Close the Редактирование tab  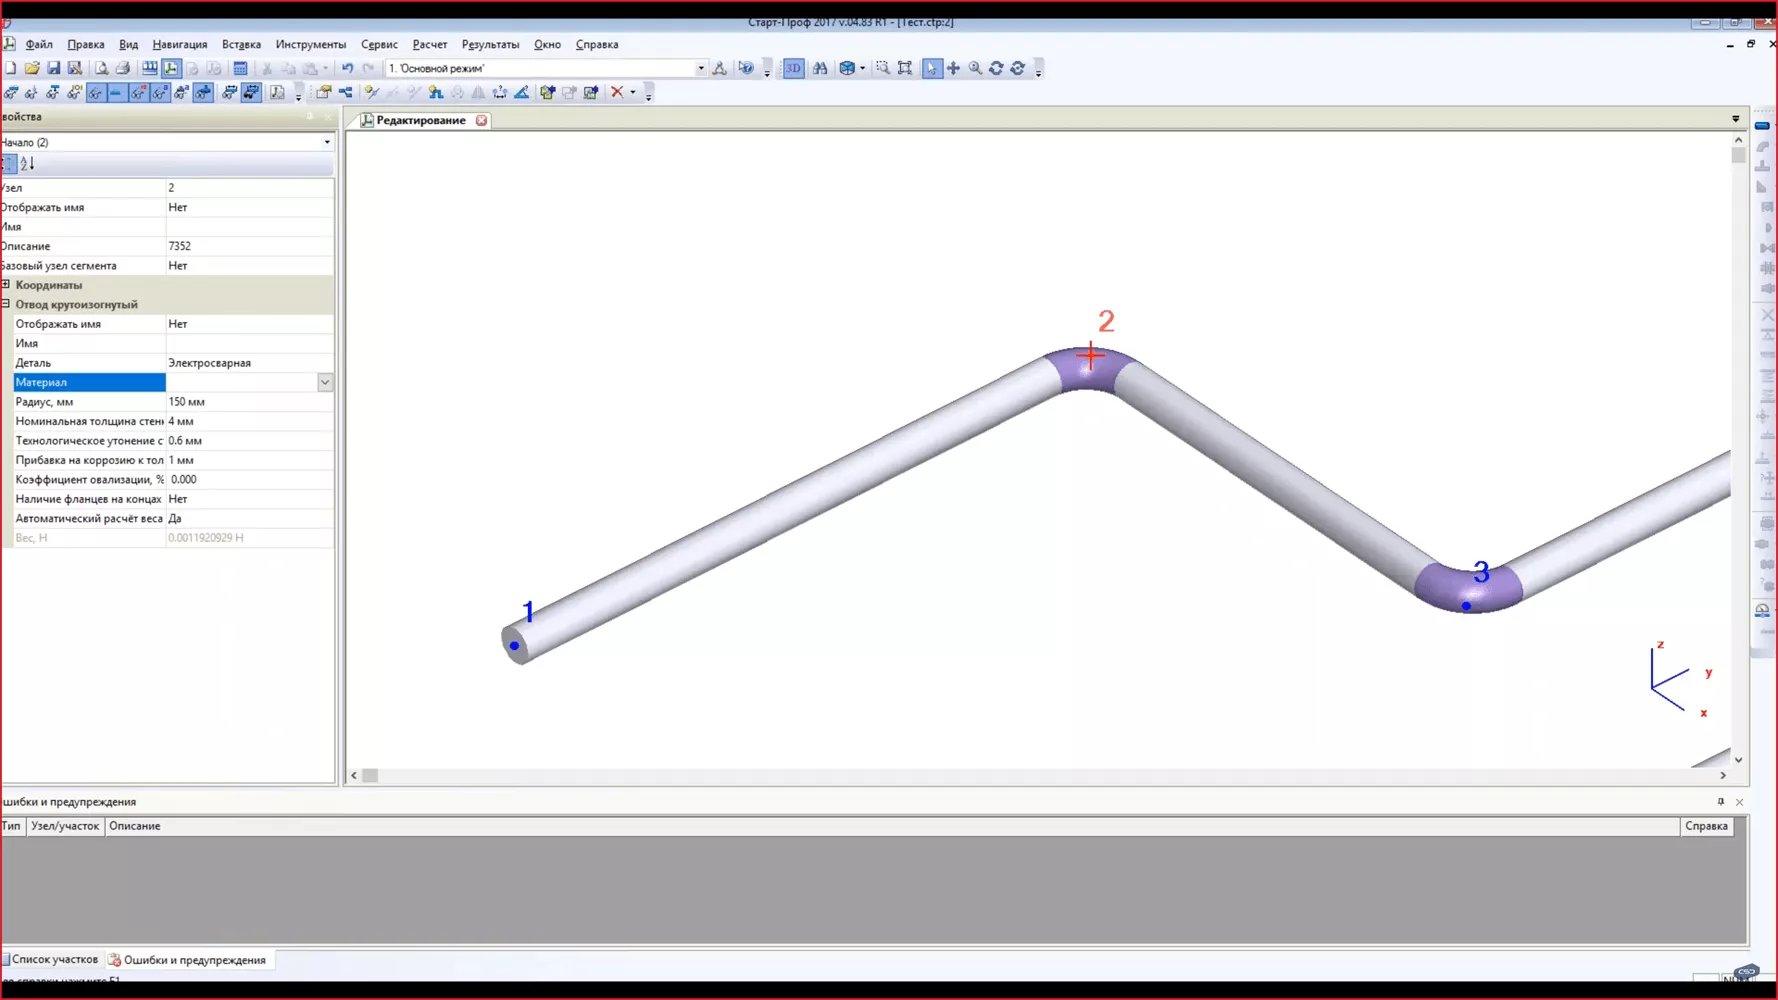point(481,120)
